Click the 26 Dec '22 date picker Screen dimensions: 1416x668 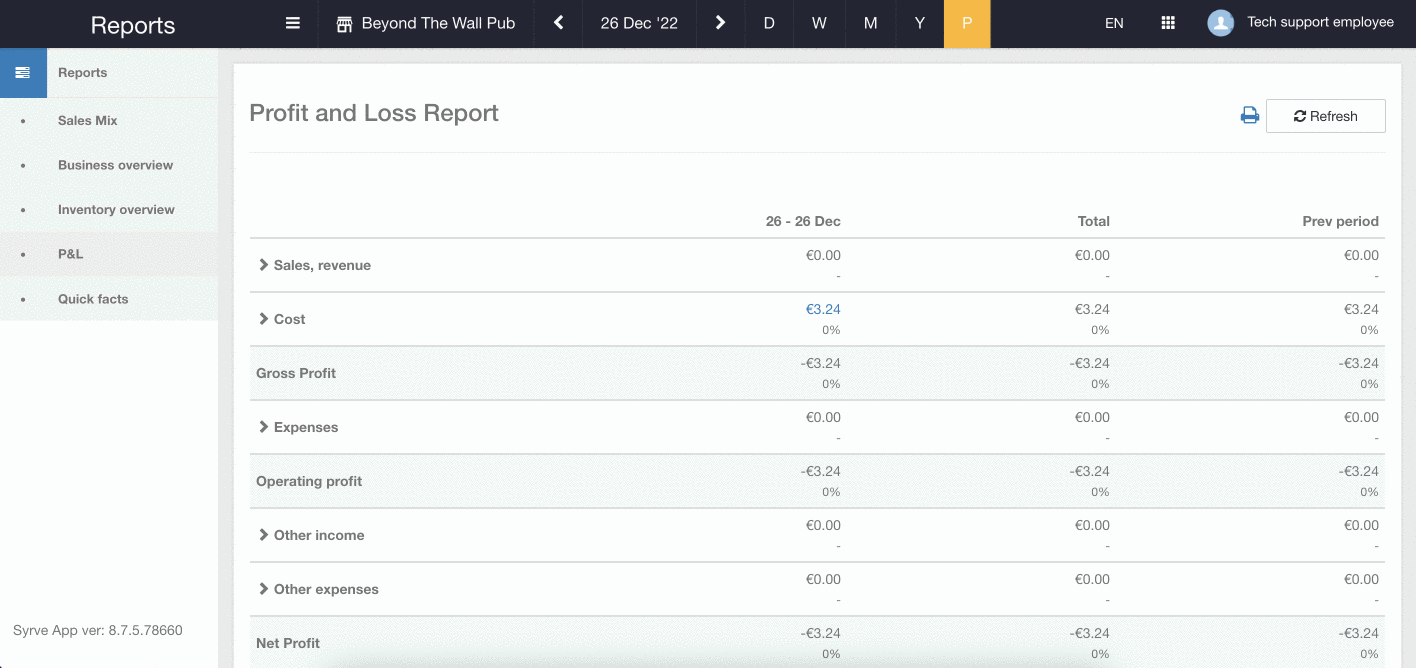click(639, 23)
